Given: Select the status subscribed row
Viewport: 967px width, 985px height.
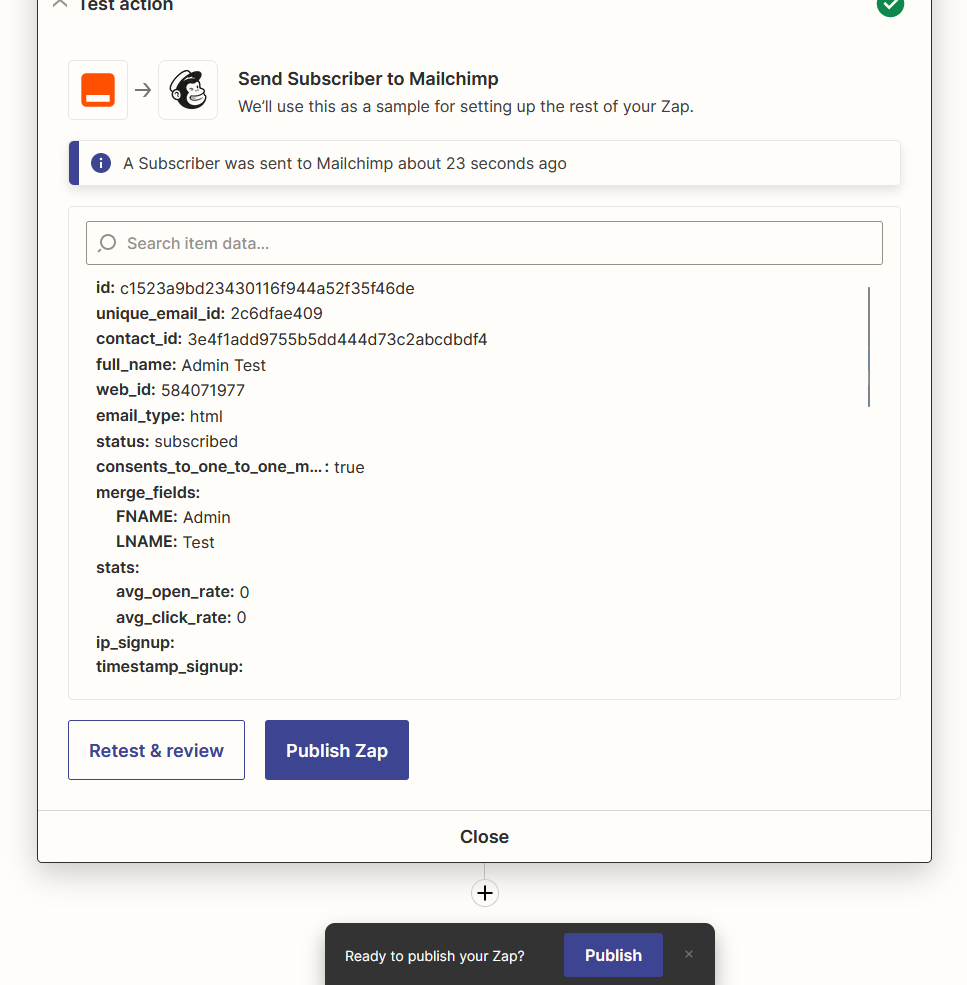Looking at the screenshot, I should (167, 441).
